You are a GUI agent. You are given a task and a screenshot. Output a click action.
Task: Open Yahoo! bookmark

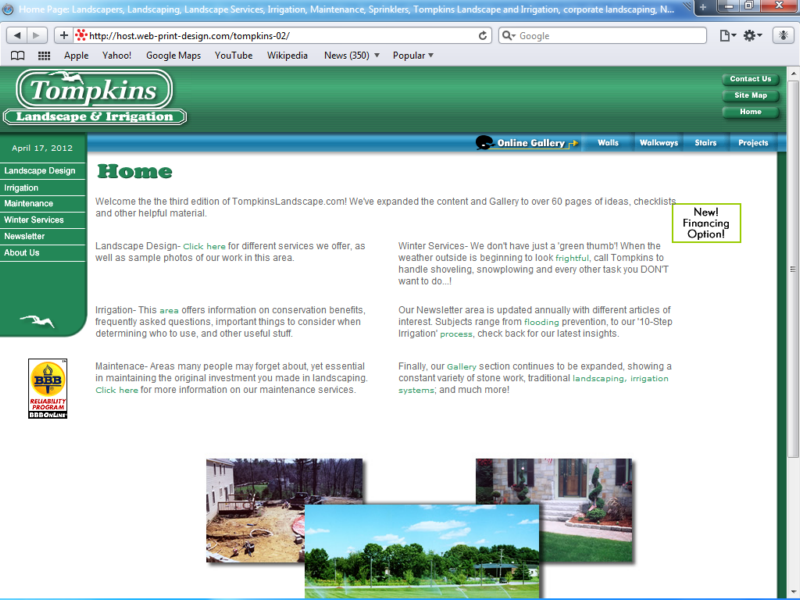click(x=116, y=56)
